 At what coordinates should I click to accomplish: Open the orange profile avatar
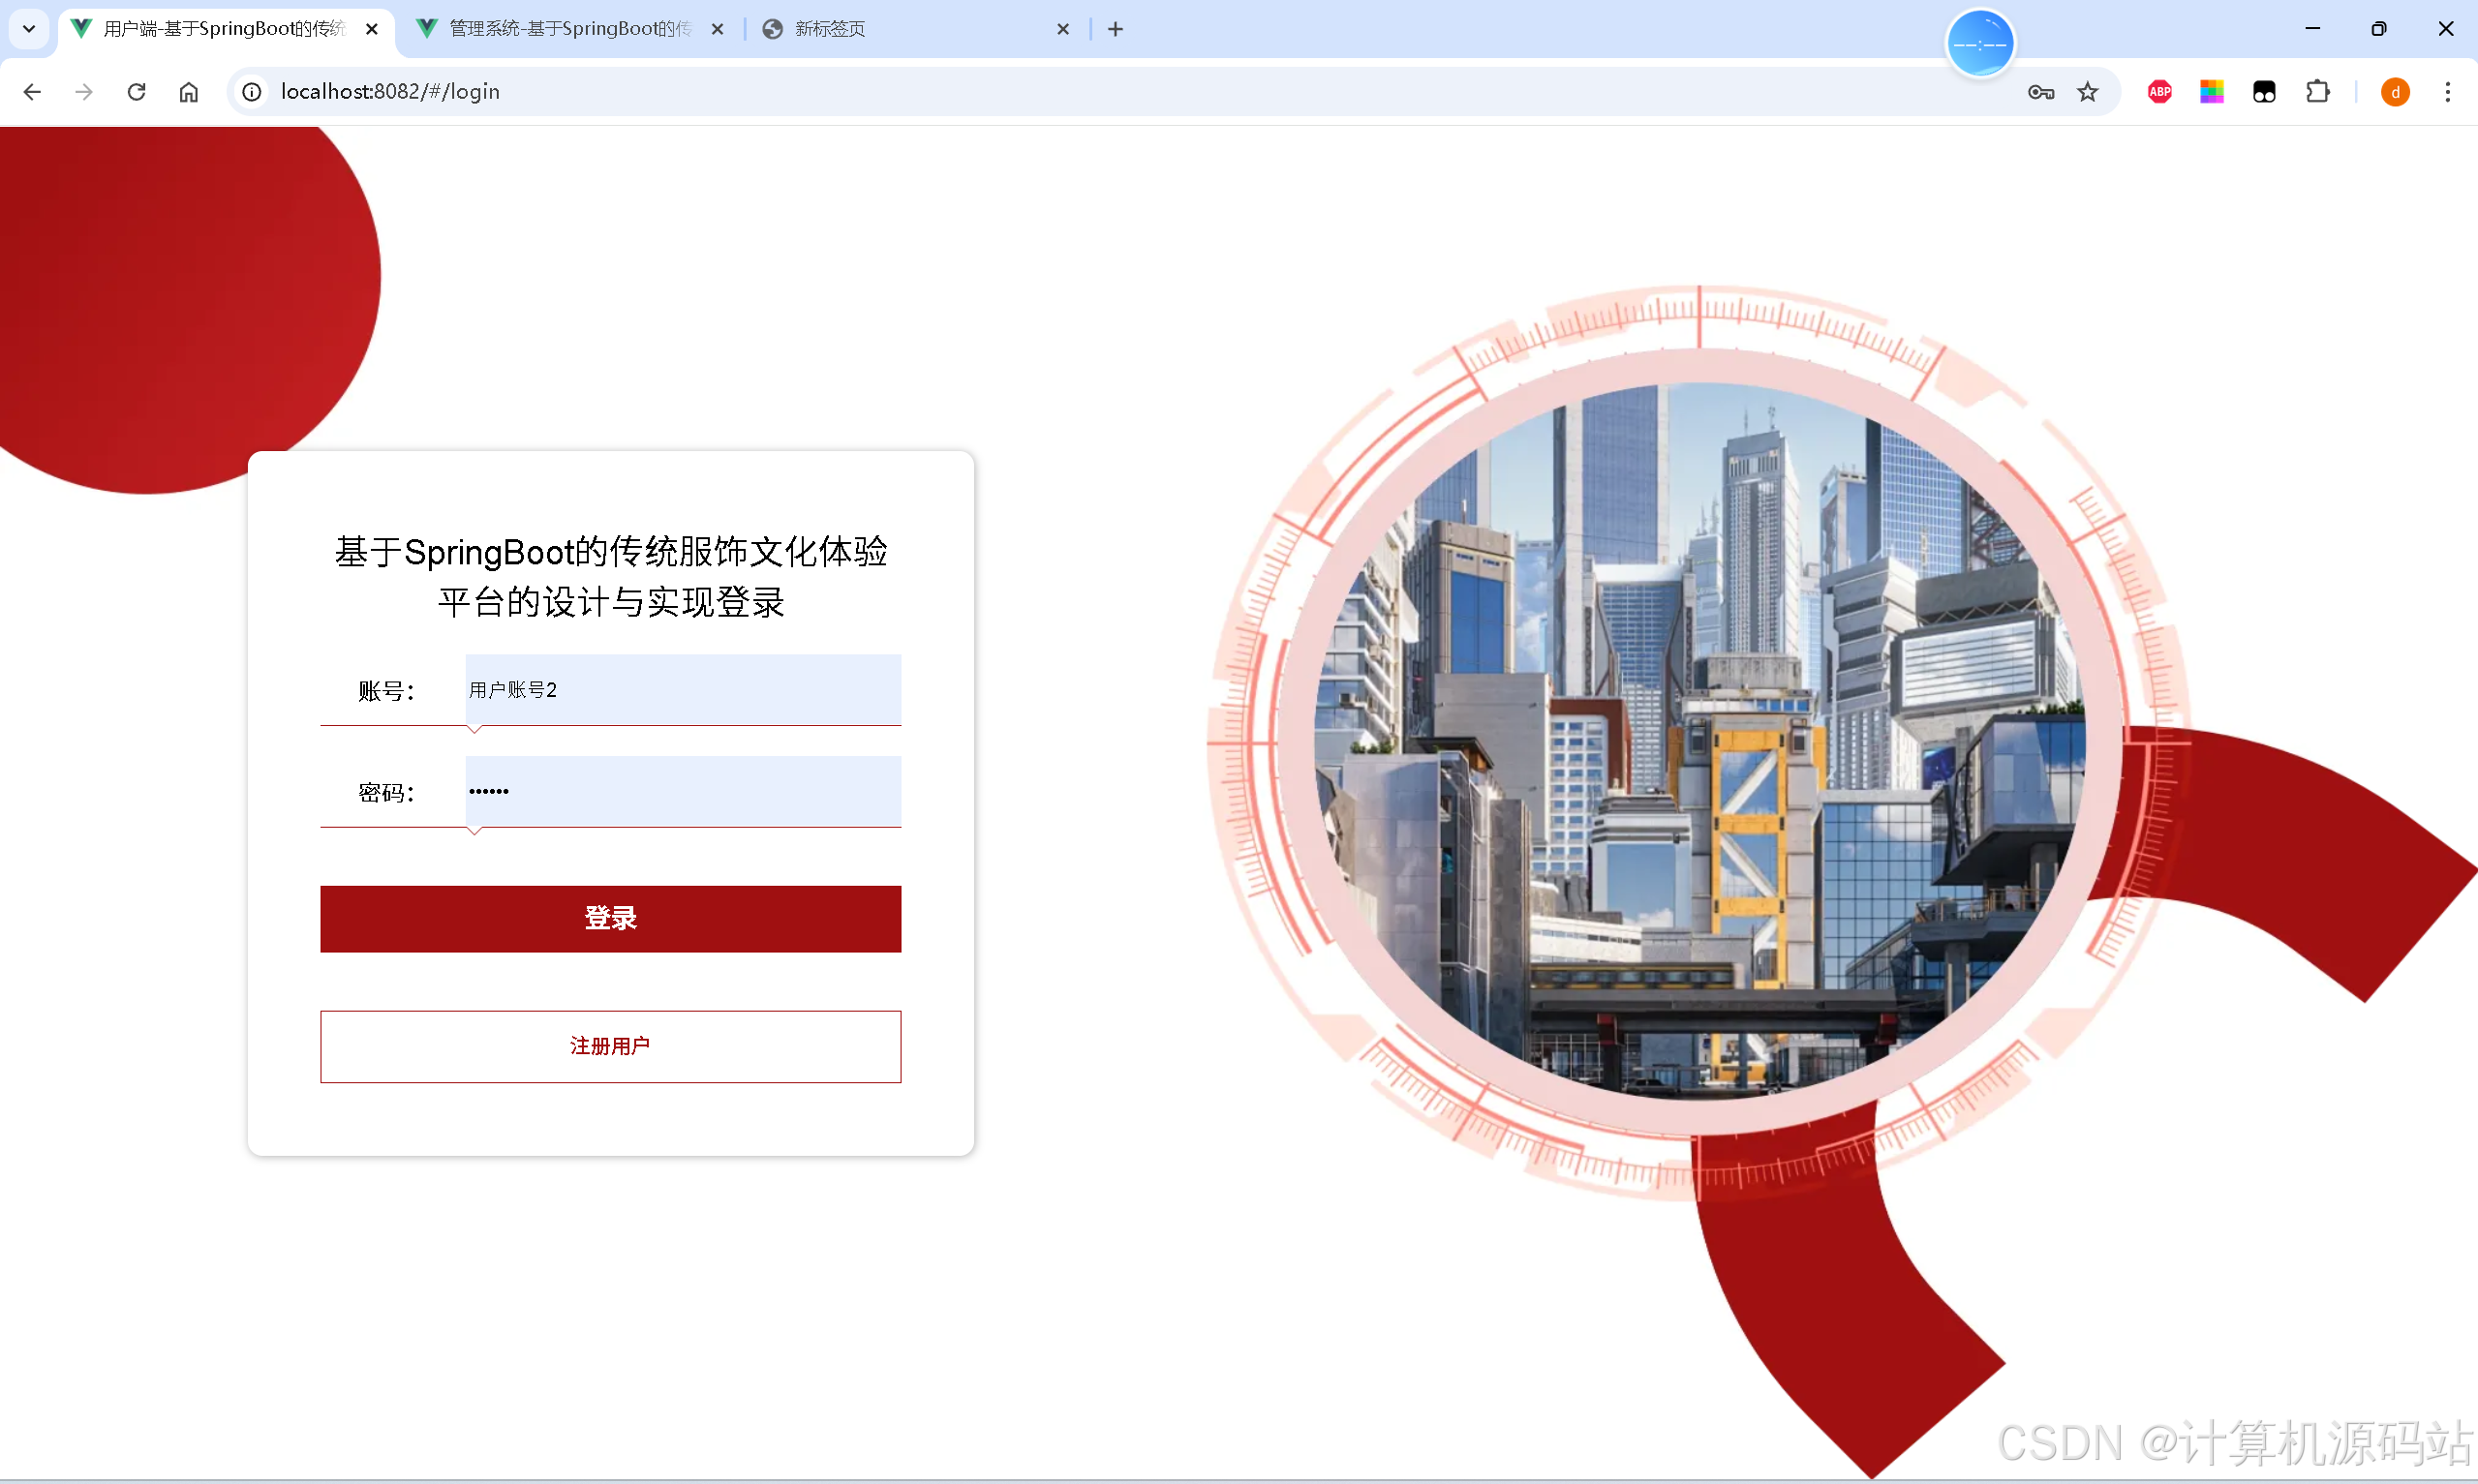(x=2394, y=92)
